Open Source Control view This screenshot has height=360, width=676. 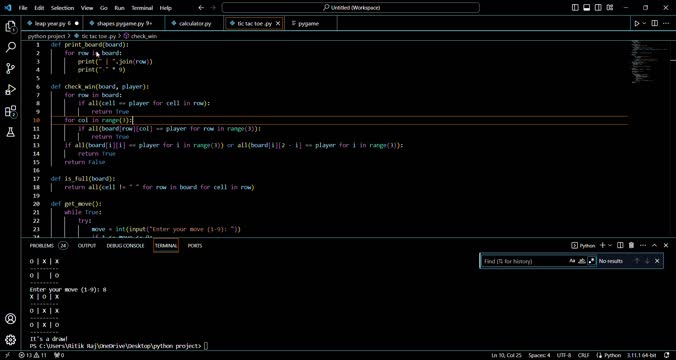pyautogui.click(x=10, y=69)
